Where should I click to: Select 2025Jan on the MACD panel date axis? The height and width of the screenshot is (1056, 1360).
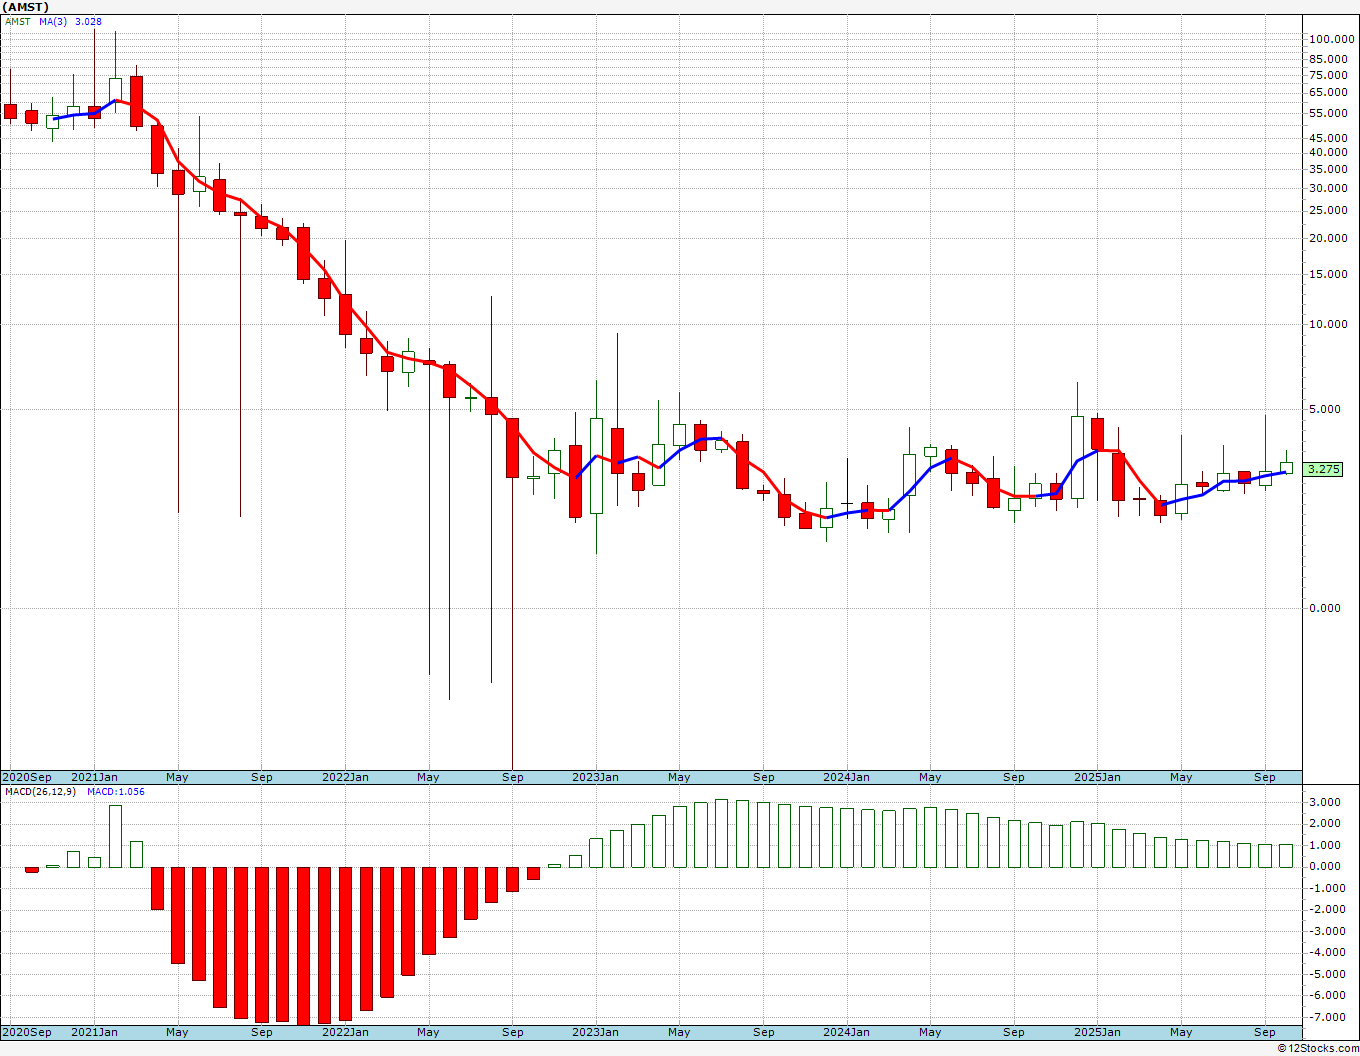[x=1097, y=1032]
